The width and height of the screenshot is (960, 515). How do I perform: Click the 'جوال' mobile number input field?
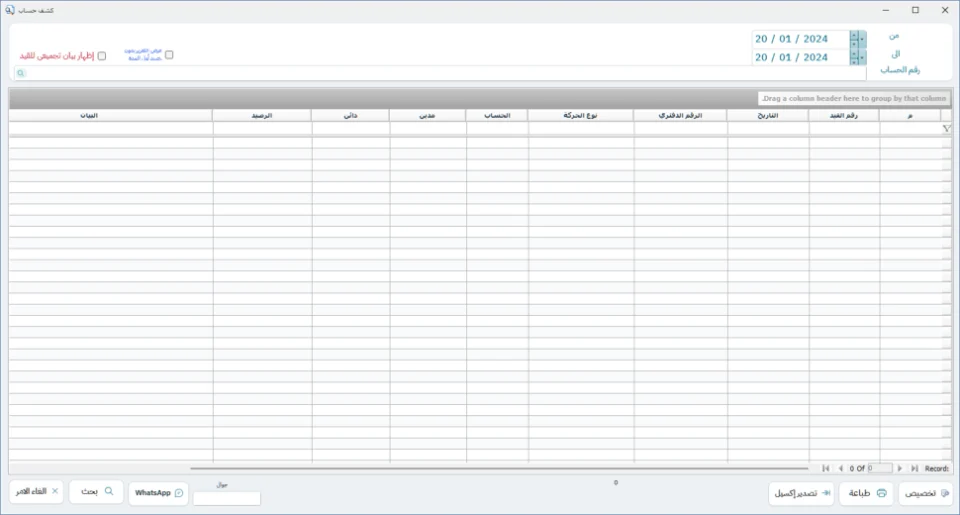pyautogui.click(x=227, y=498)
